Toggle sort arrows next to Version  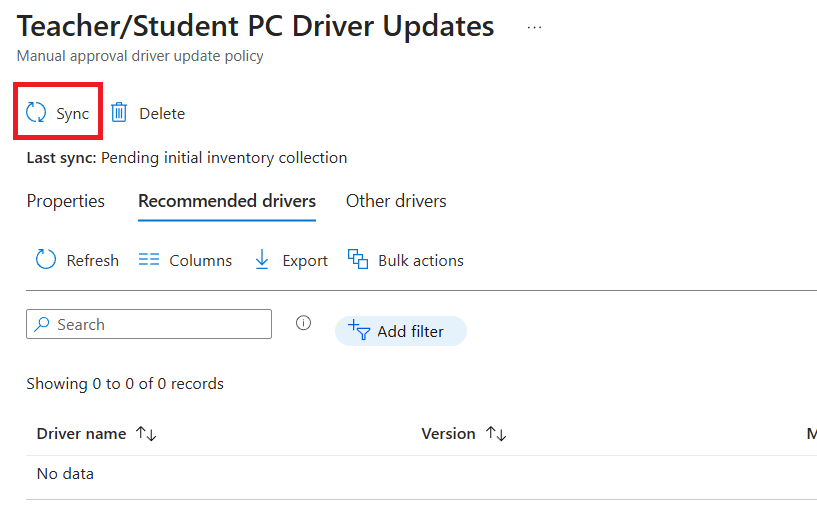(x=496, y=434)
